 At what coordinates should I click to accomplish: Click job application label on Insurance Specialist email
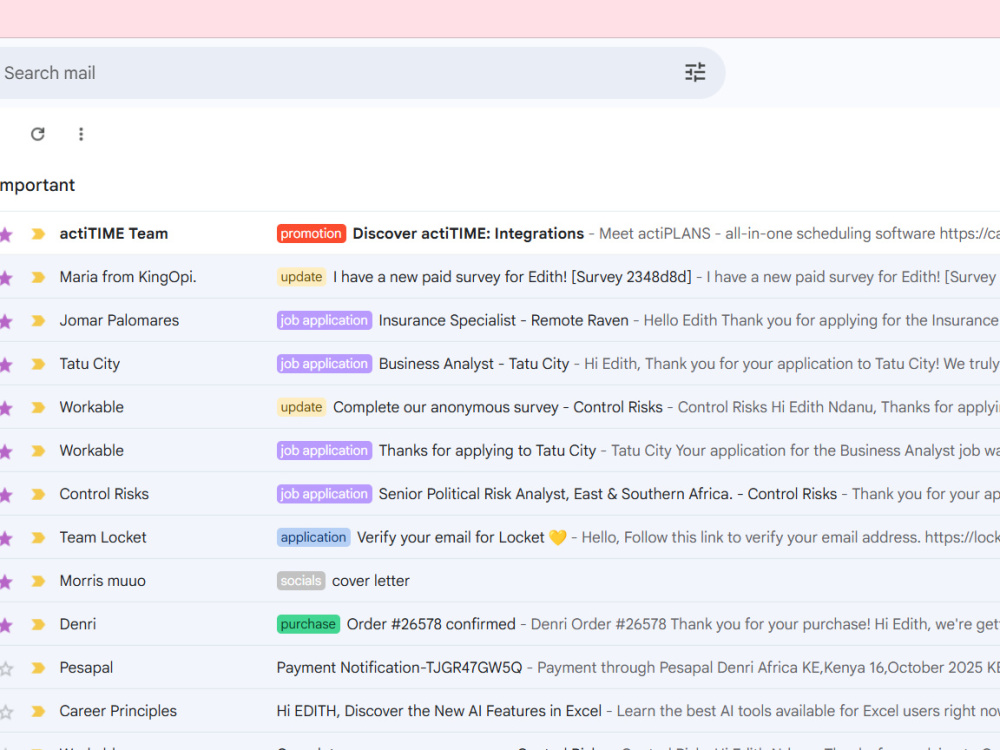324,320
